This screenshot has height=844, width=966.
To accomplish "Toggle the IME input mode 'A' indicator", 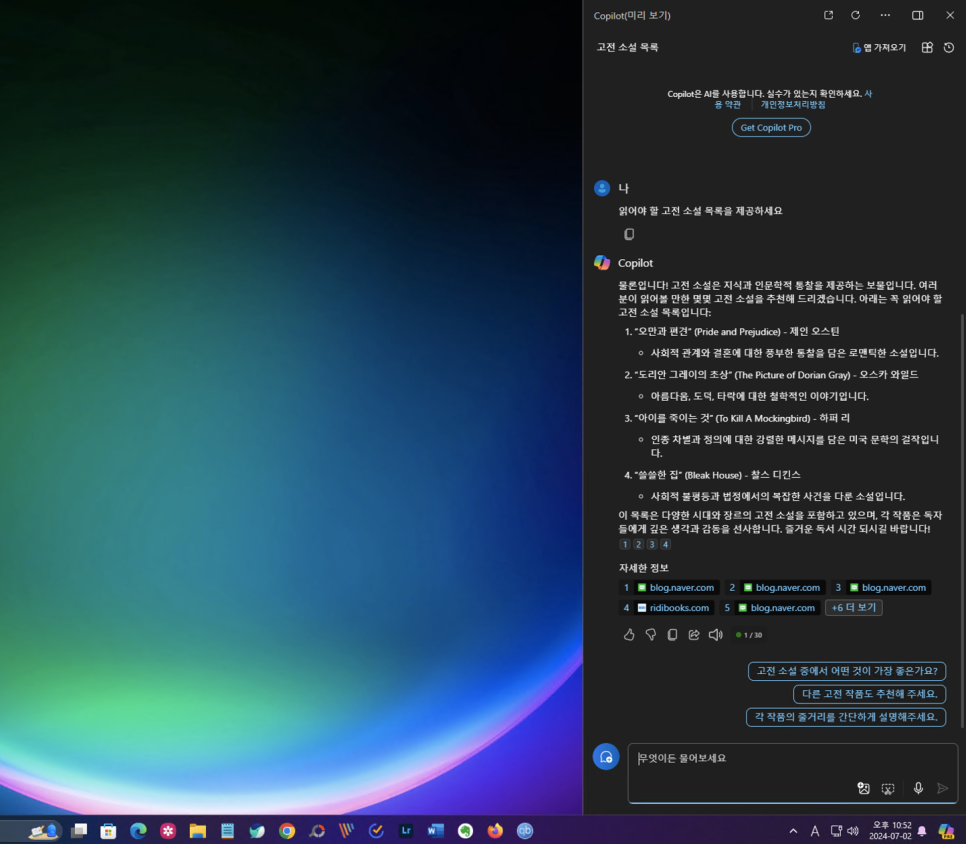I will pyautogui.click(x=814, y=831).
